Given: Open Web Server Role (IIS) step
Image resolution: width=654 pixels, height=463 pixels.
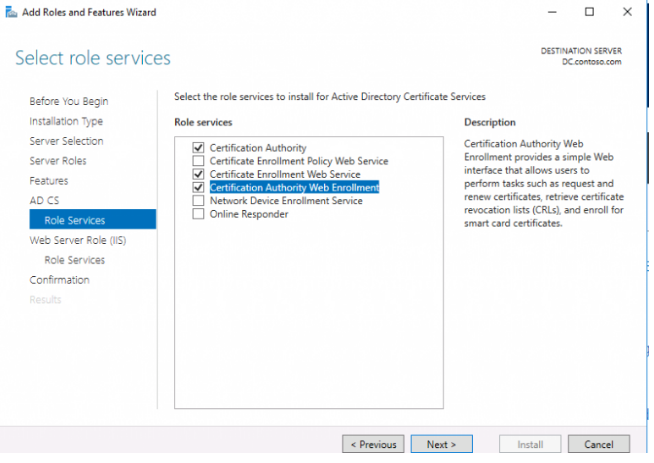Looking at the screenshot, I should pyautogui.click(x=78, y=241).
